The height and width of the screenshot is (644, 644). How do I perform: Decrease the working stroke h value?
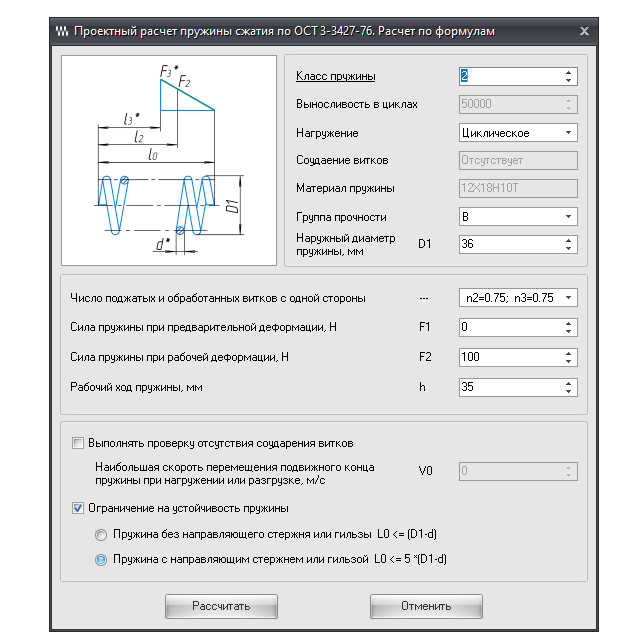(568, 391)
